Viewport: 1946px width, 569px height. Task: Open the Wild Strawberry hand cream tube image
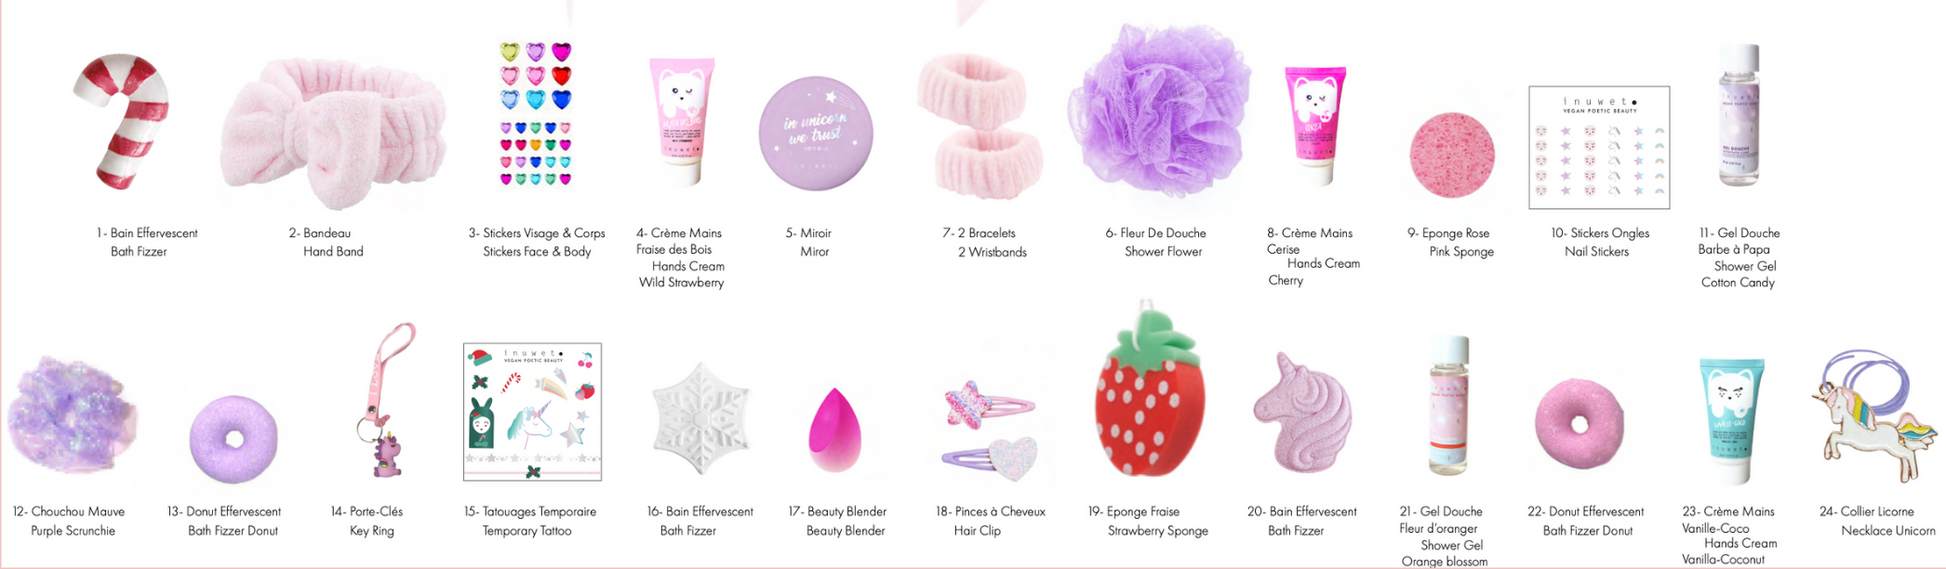coord(682,121)
